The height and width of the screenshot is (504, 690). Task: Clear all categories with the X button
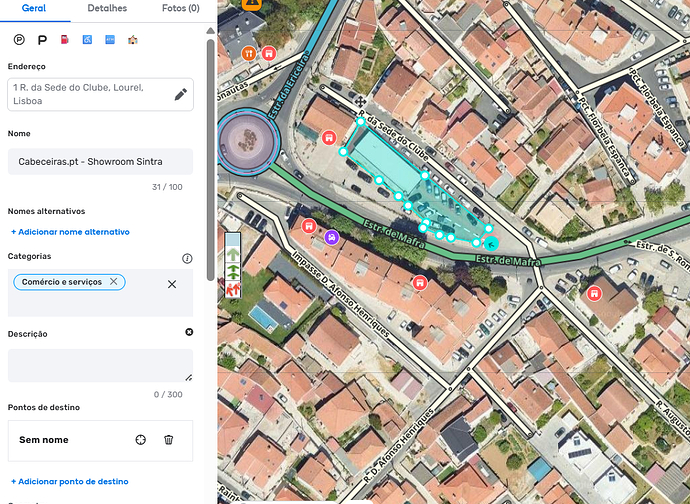click(x=172, y=285)
